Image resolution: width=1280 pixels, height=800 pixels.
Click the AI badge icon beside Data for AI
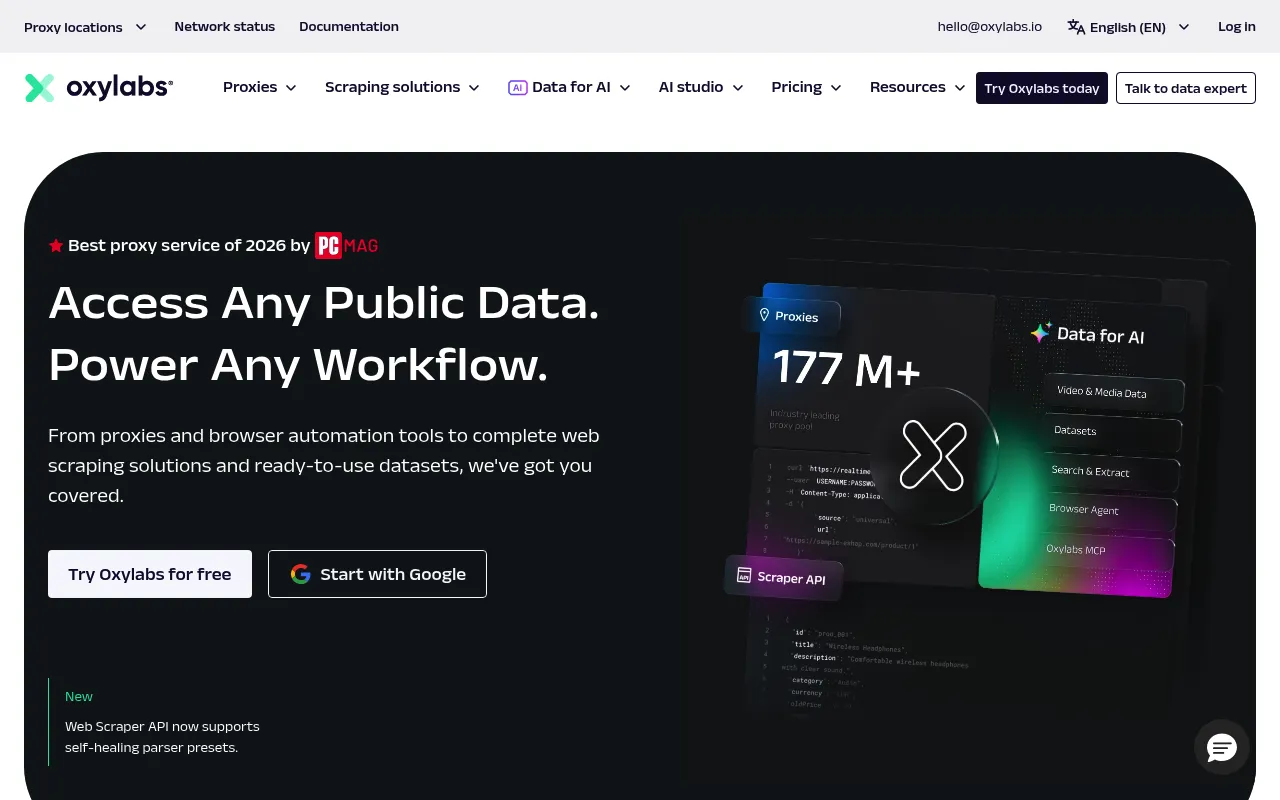(517, 87)
